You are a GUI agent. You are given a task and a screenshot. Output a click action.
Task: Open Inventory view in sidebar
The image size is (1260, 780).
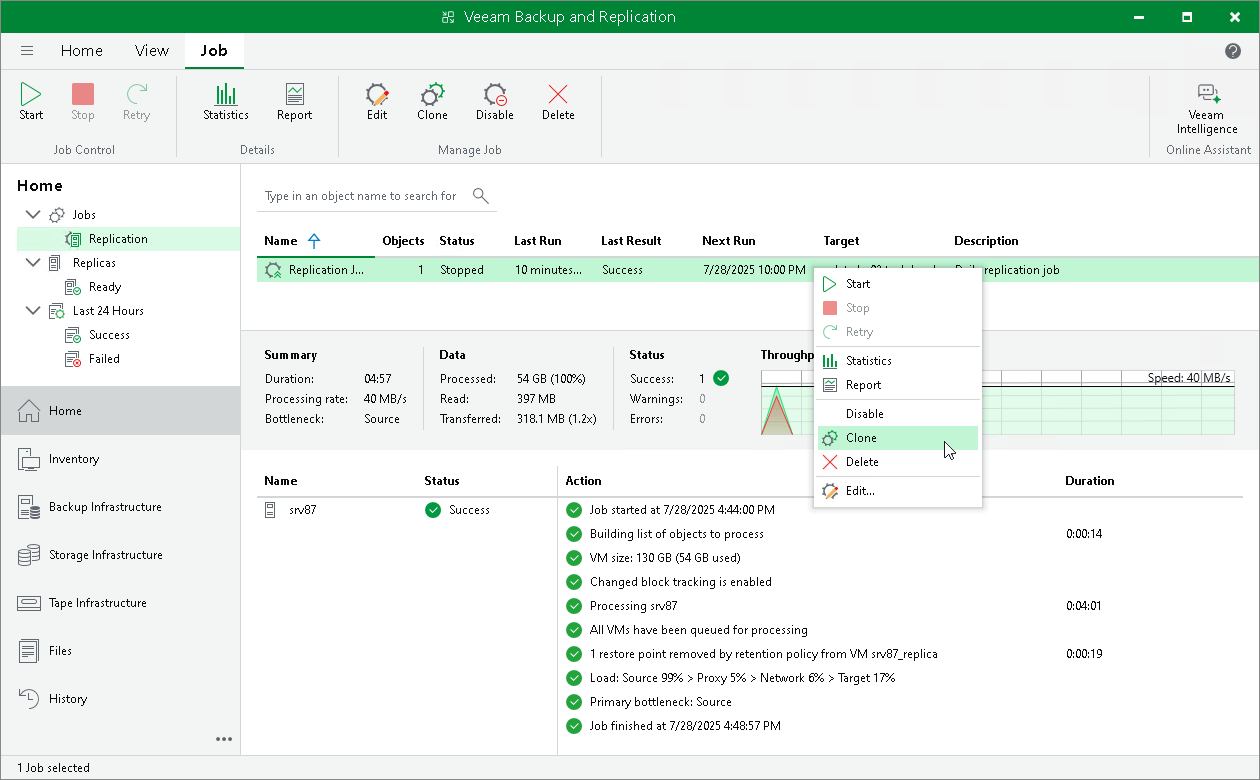pyautogui.click(x=120, y=459)
